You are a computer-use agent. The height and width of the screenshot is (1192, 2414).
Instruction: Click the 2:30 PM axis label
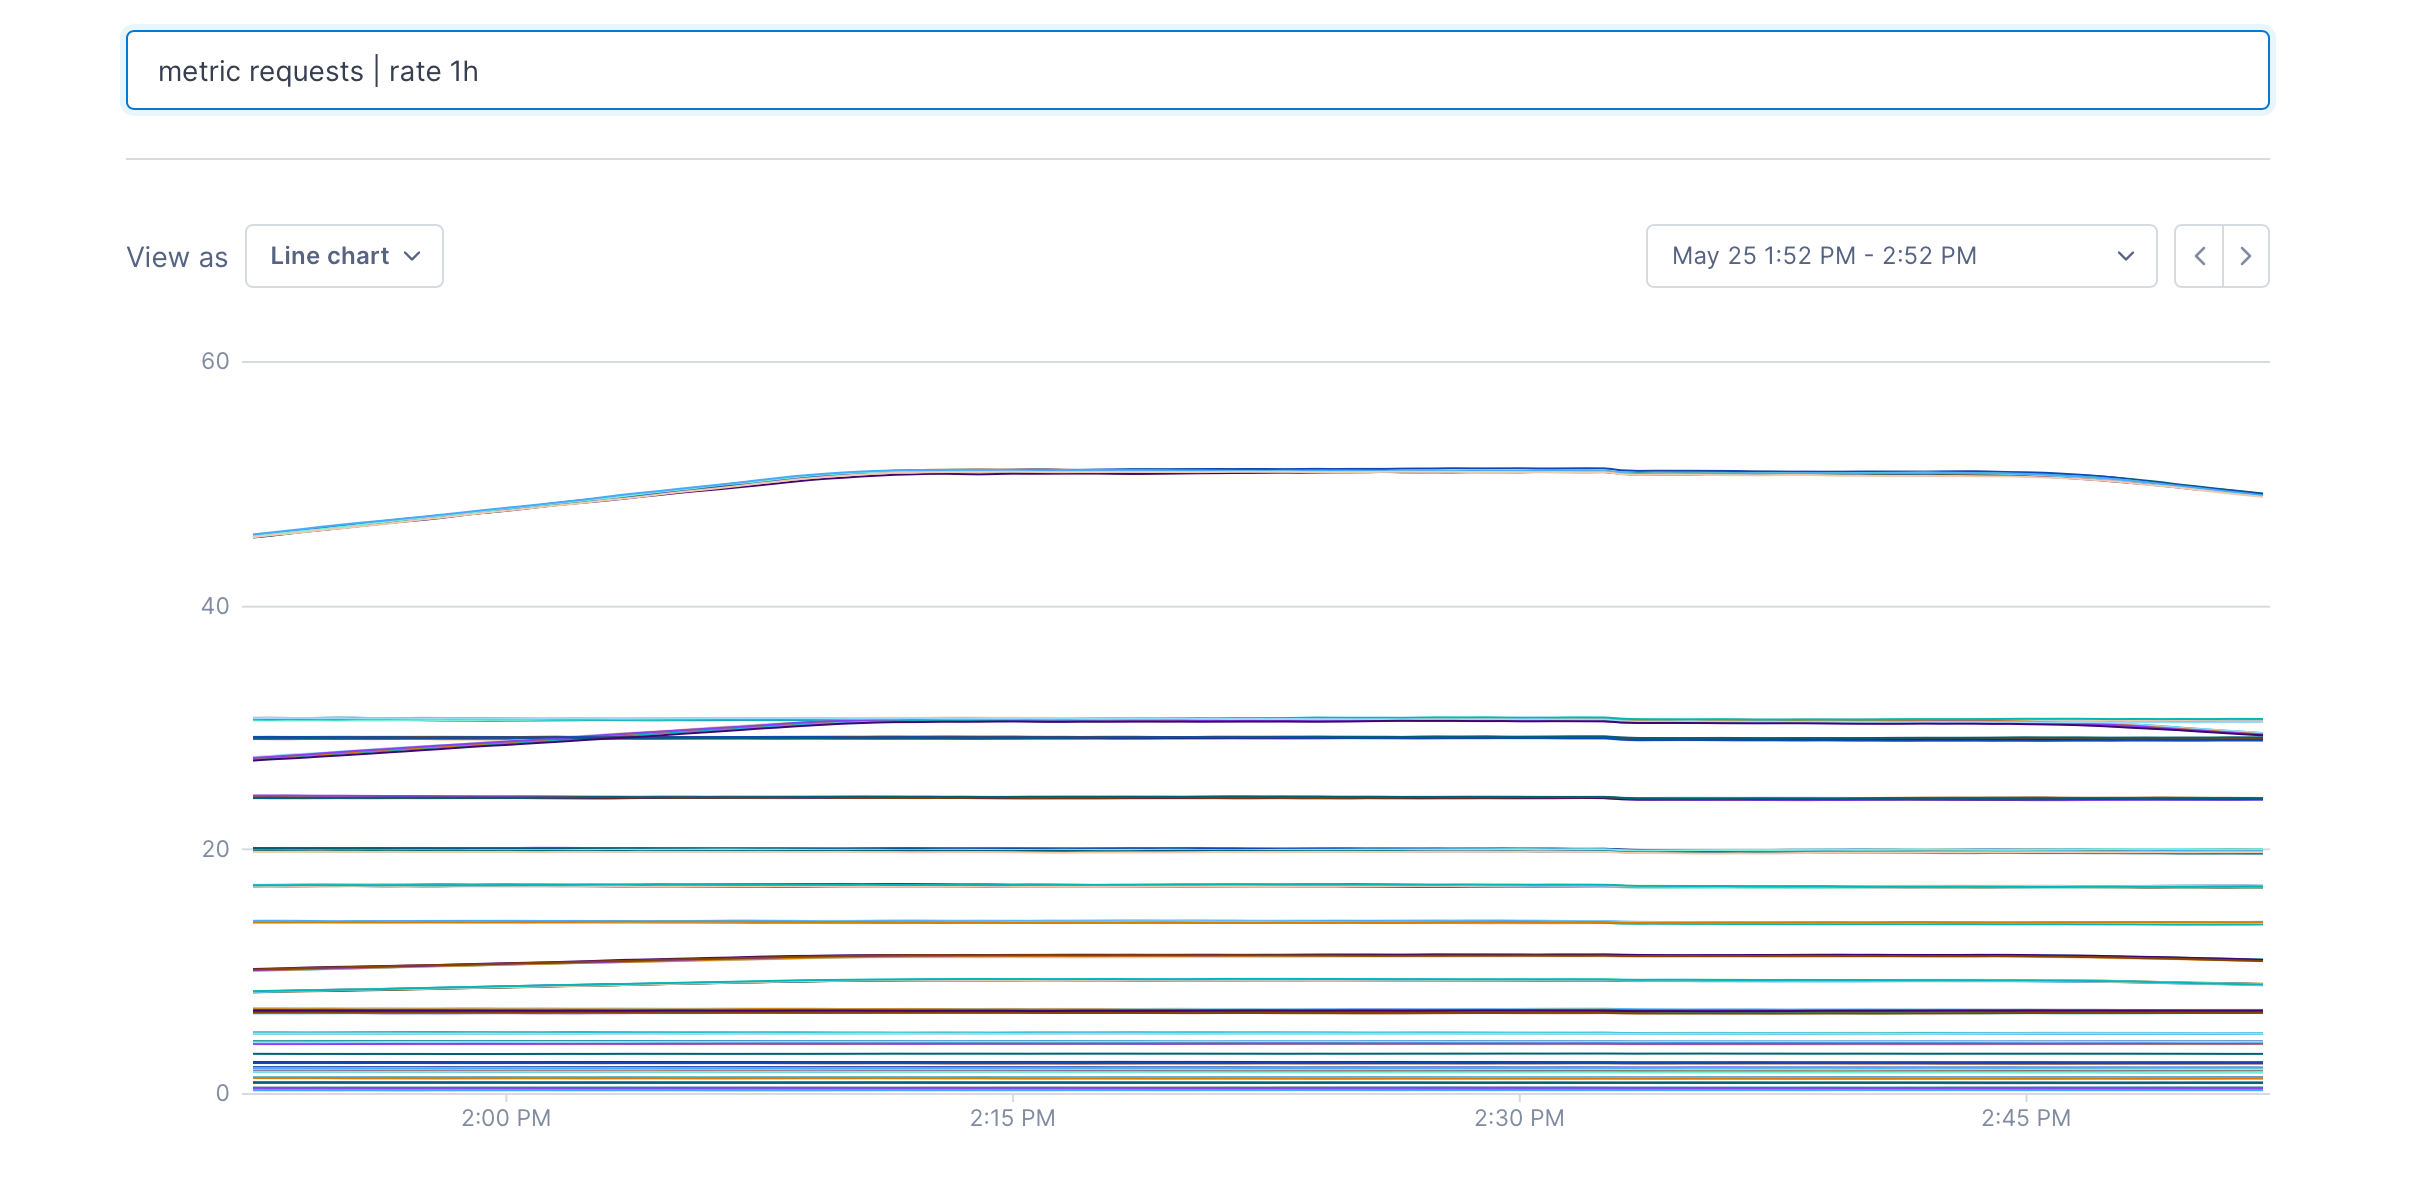pos(1519,1118)
